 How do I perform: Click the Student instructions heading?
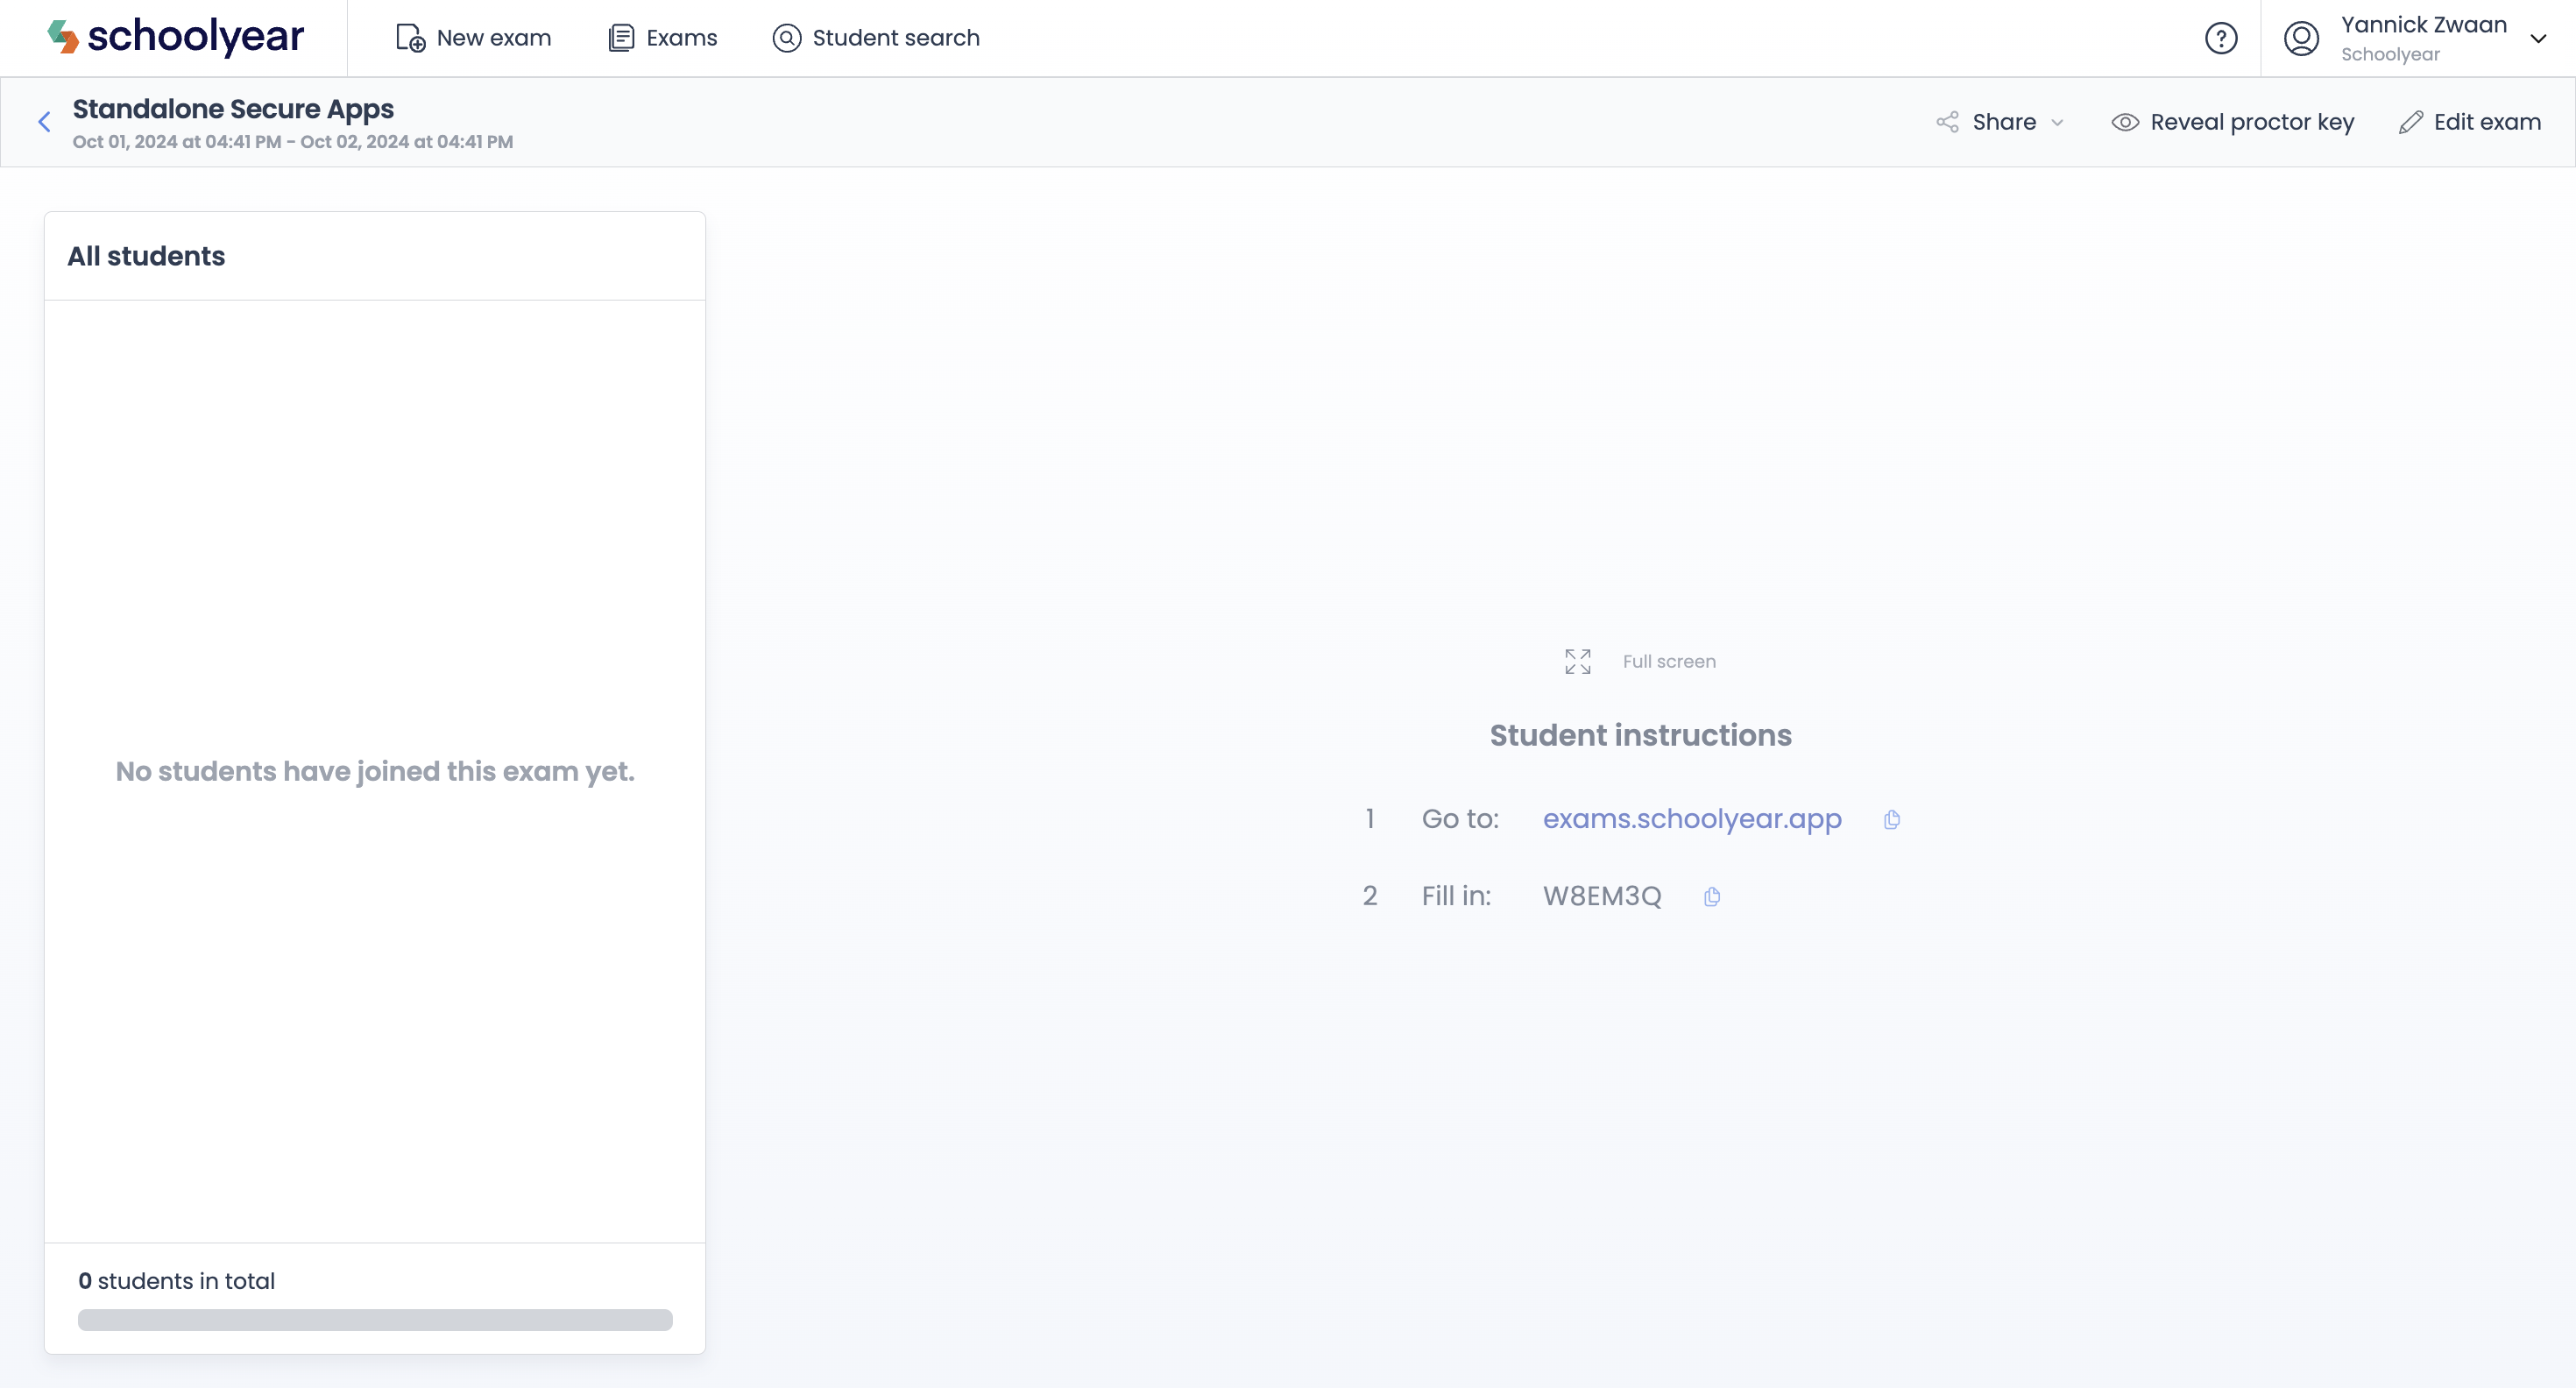[1641, 735]
